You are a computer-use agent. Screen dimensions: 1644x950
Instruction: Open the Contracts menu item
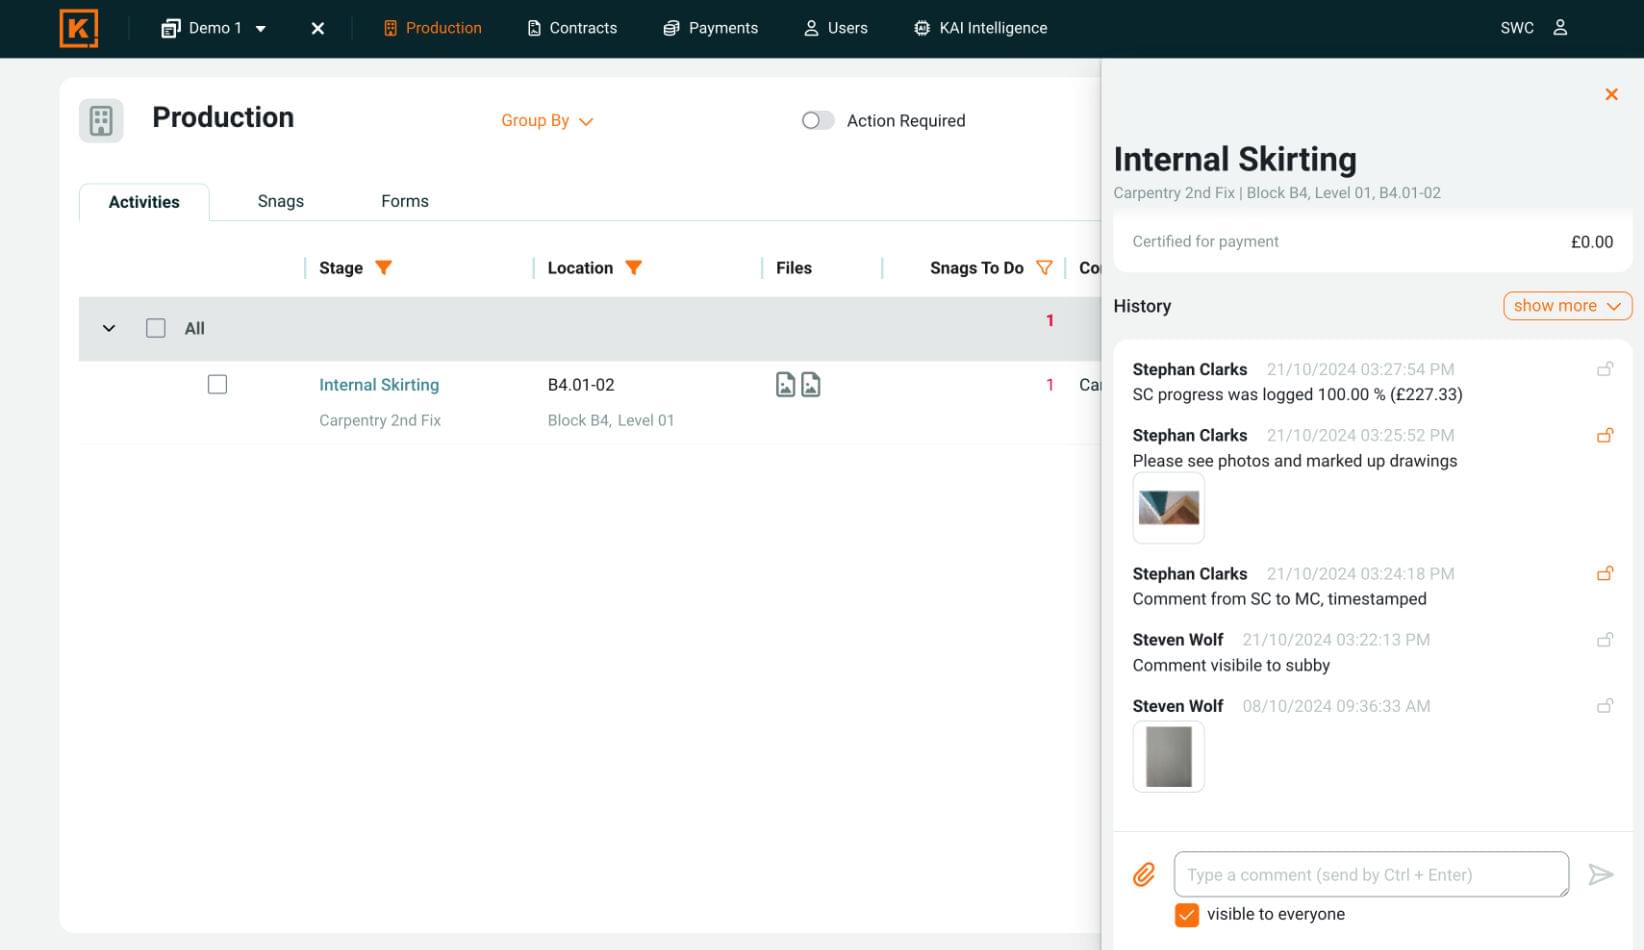(x=572, y=28)
